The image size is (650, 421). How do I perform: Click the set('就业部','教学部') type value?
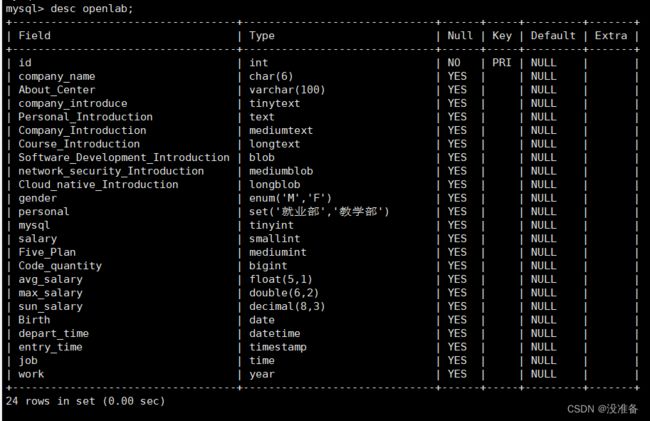319,212
